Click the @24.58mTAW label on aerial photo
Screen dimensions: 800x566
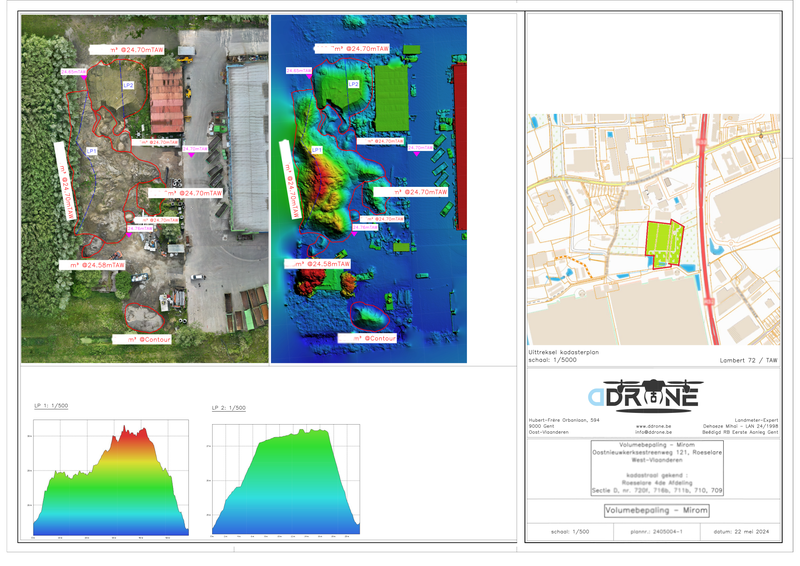(x=100, y=265)
